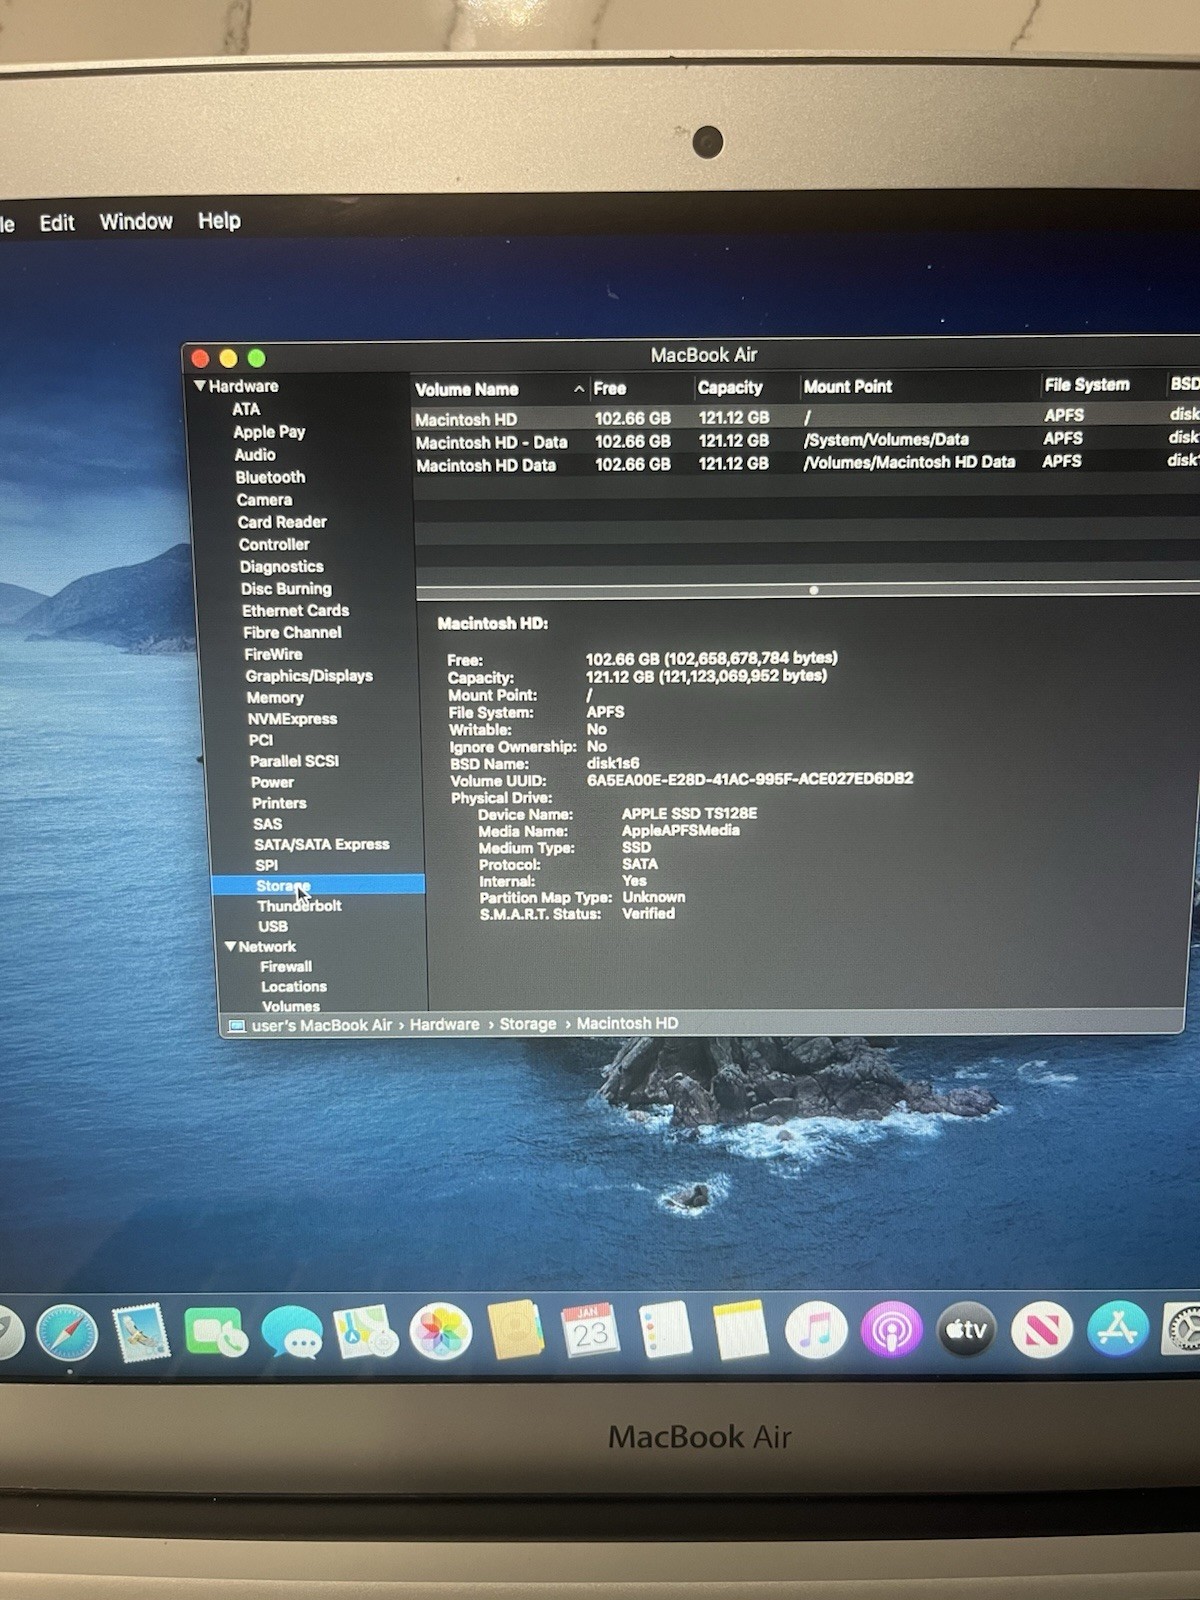The image size is (1200, 1600).
Task: Launch the App Store from dock
Action: 1116,1329
